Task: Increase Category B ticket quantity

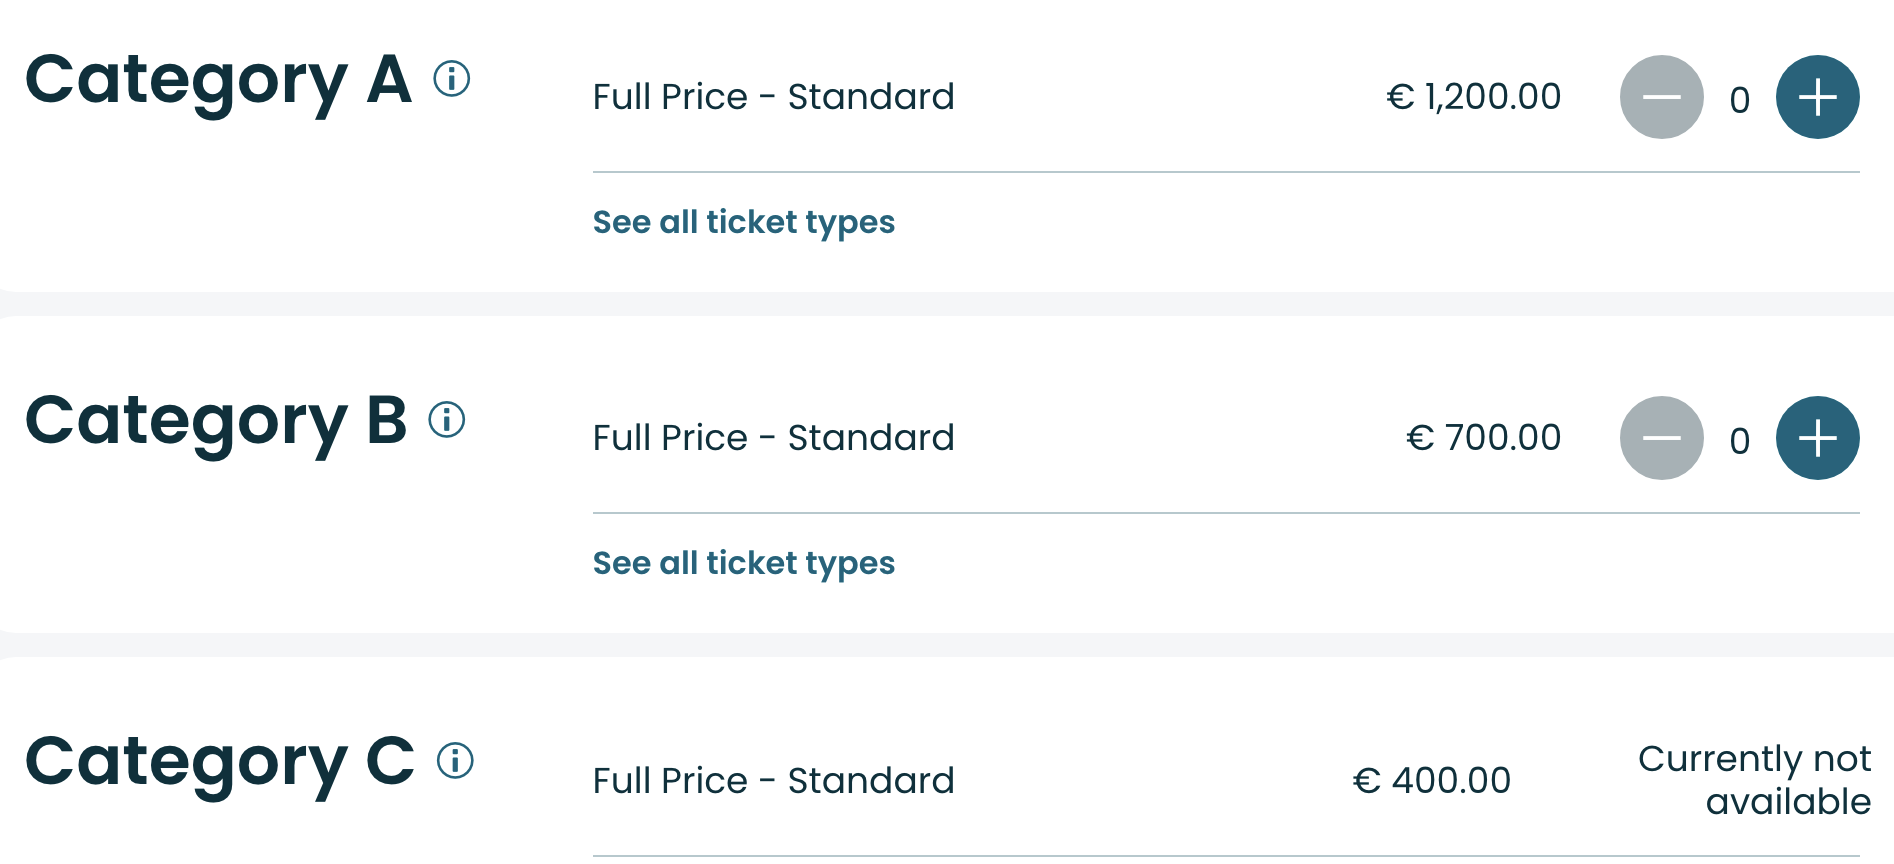Action: click(x=1817, y=438)
